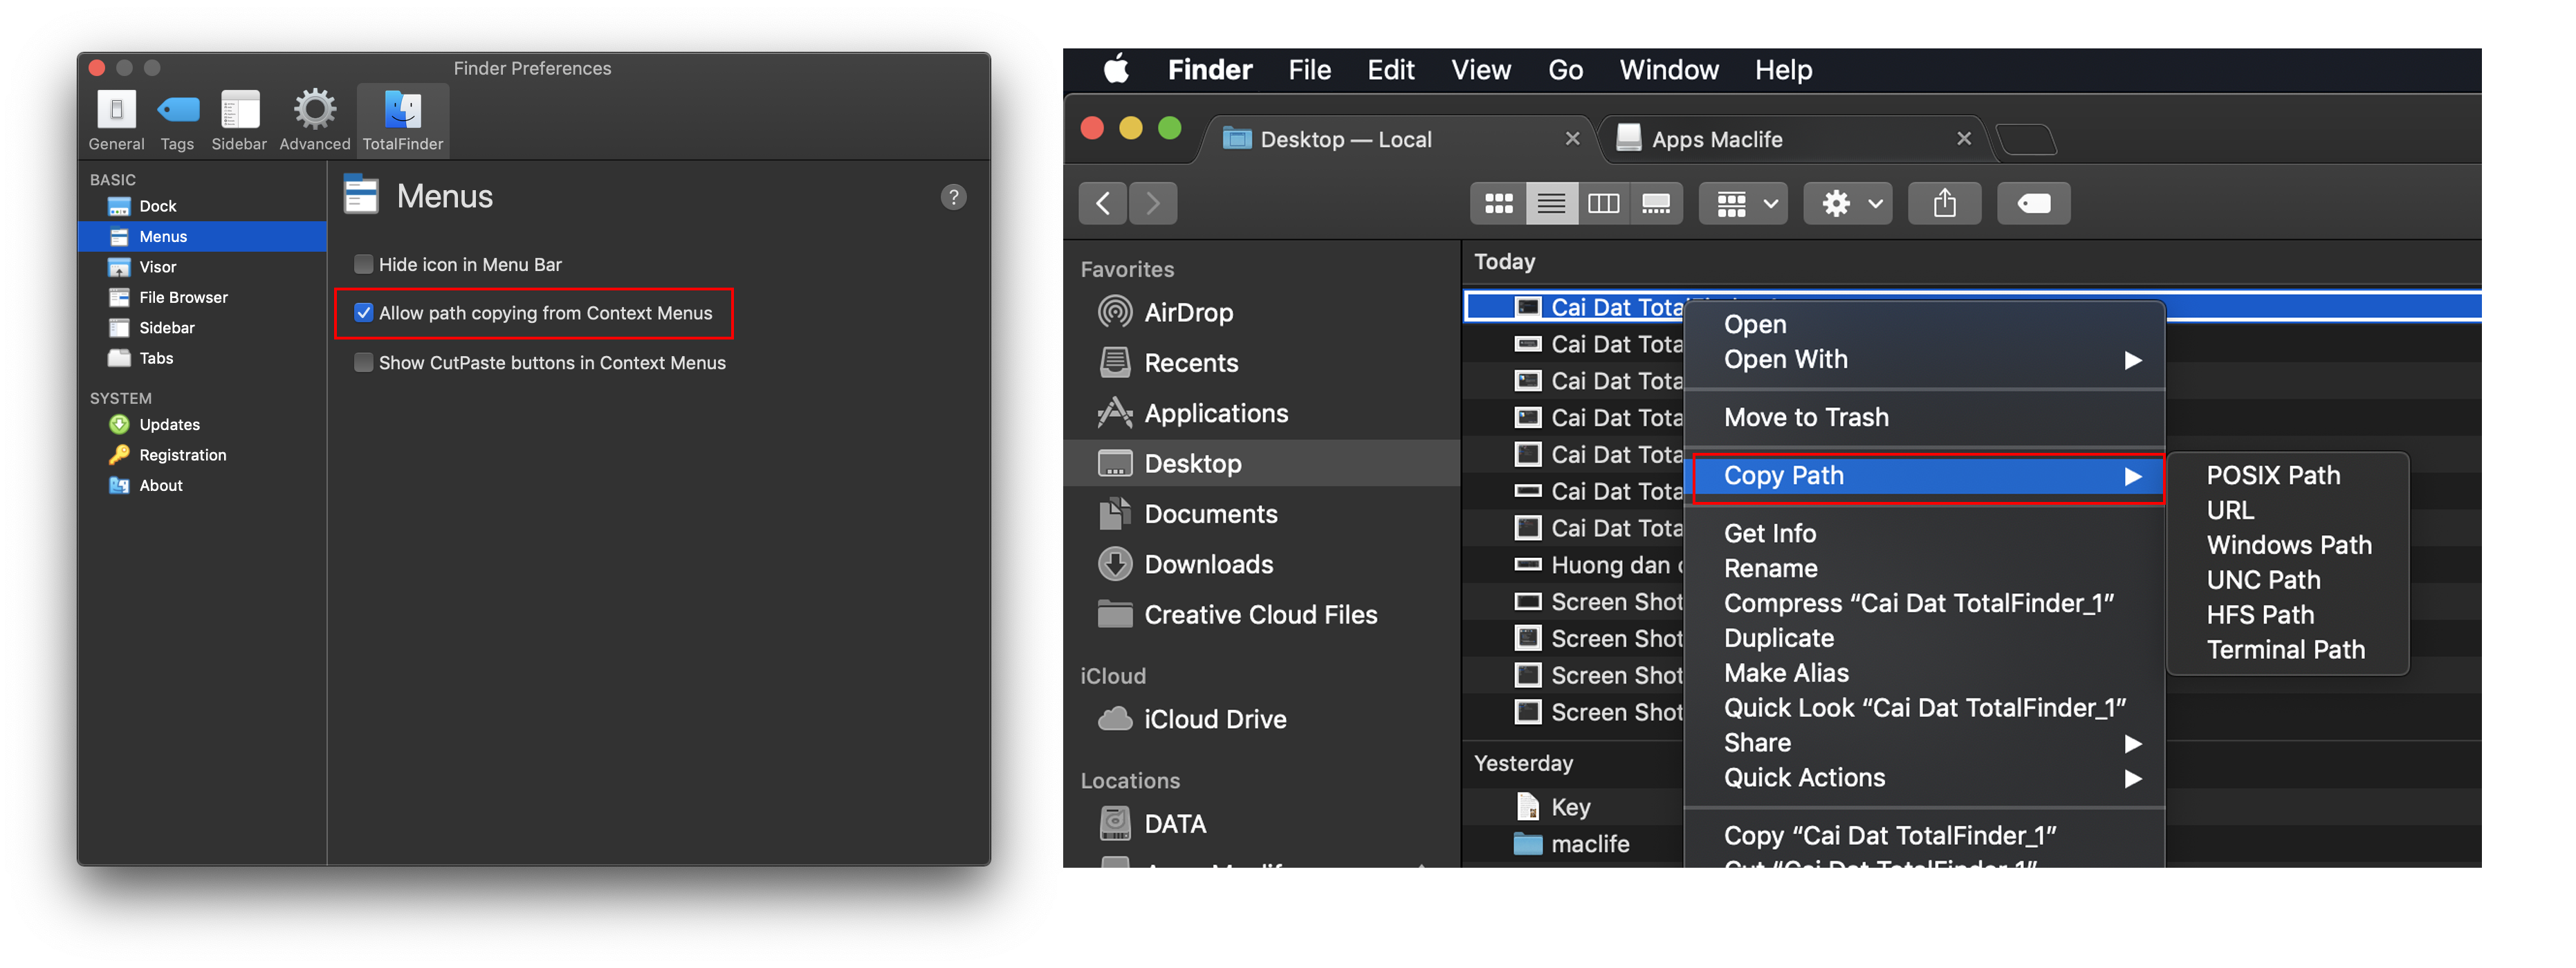
Task: Click the back navigation arrow in Finder
Action: point(1102,203)
